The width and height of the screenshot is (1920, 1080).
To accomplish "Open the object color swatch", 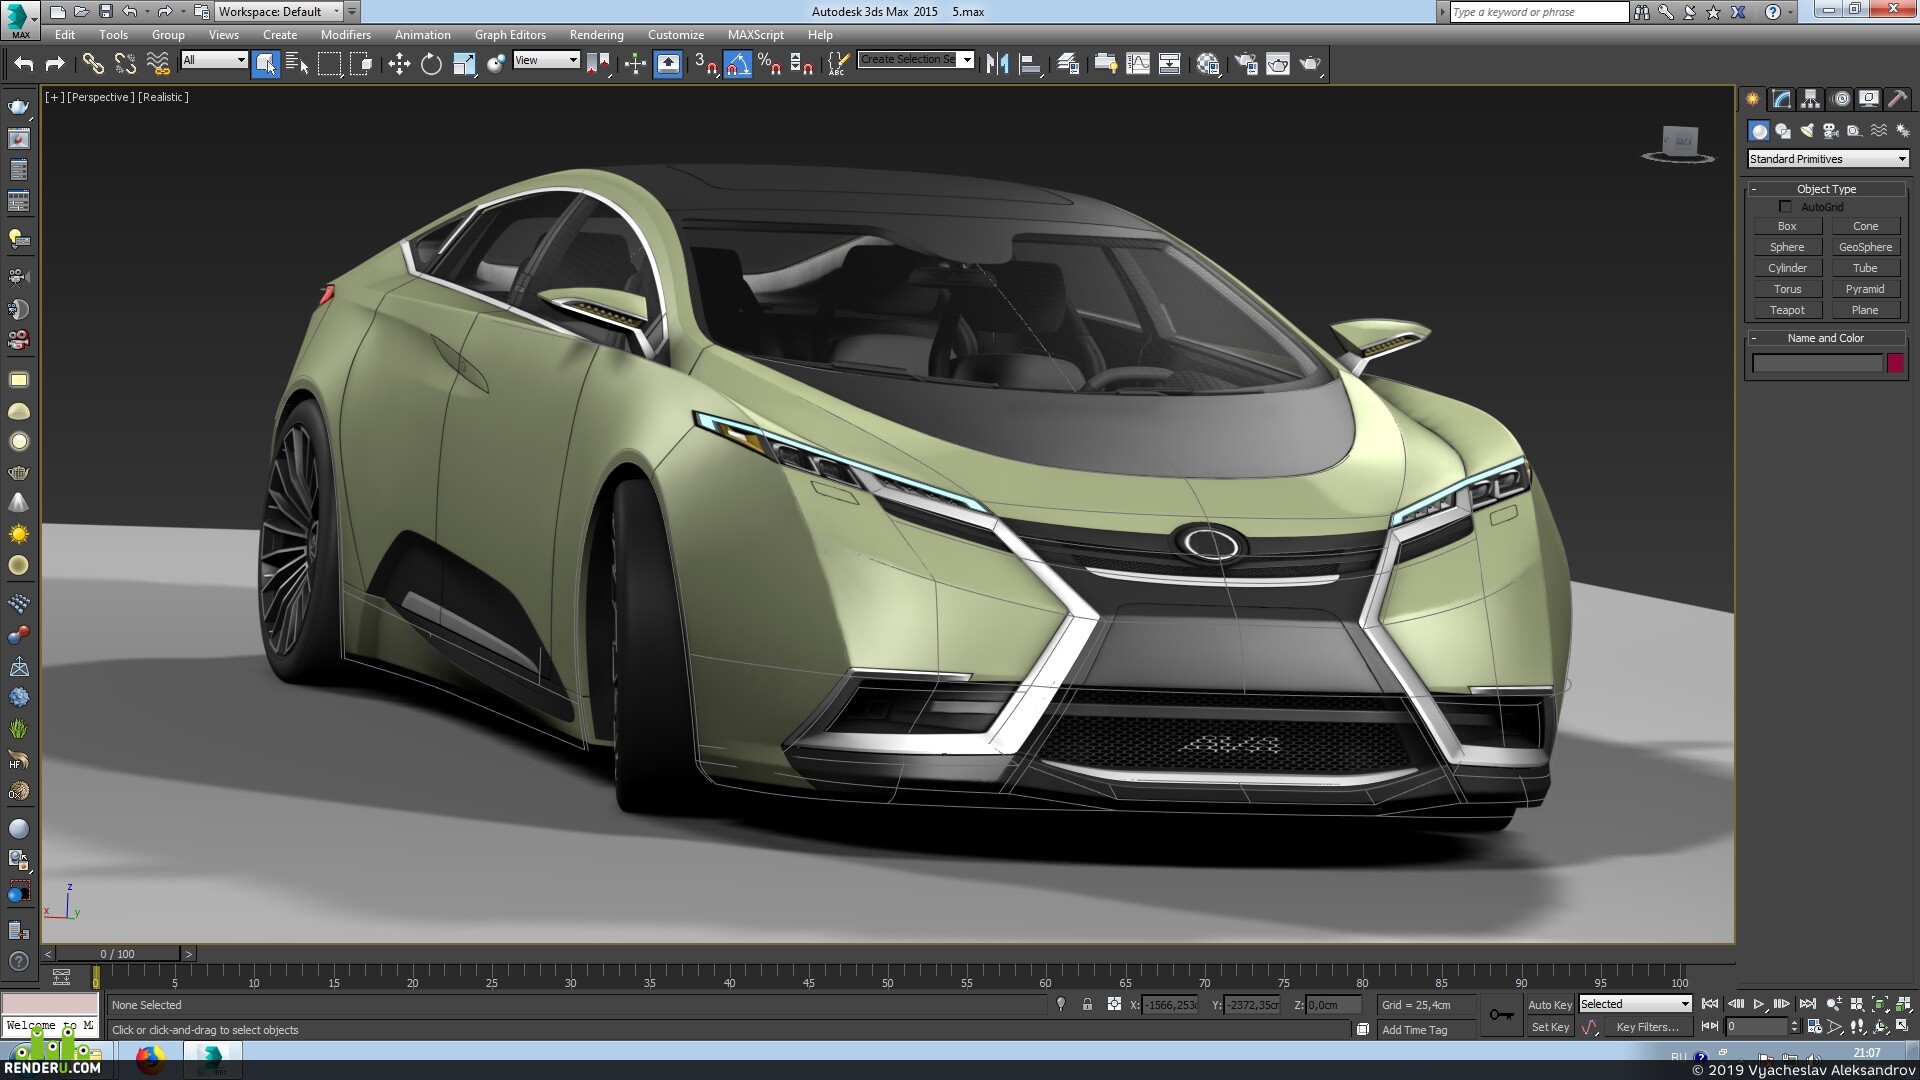I will click(1895, 363).
